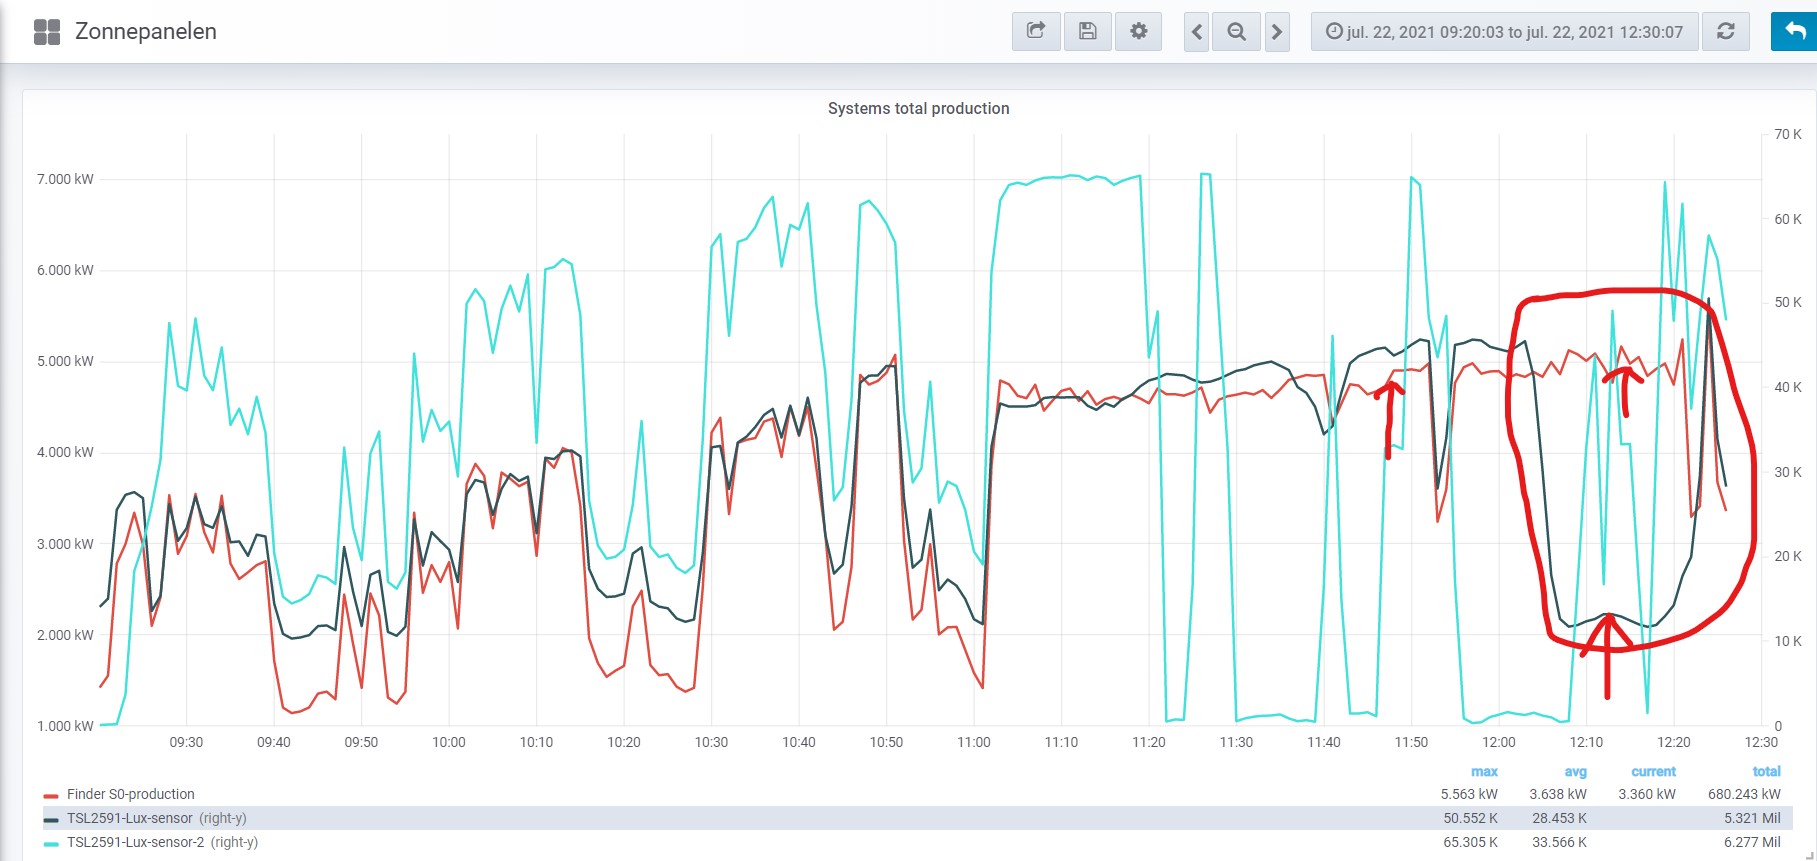
Task: Zoom out the time range
Action: [1237, 32]
